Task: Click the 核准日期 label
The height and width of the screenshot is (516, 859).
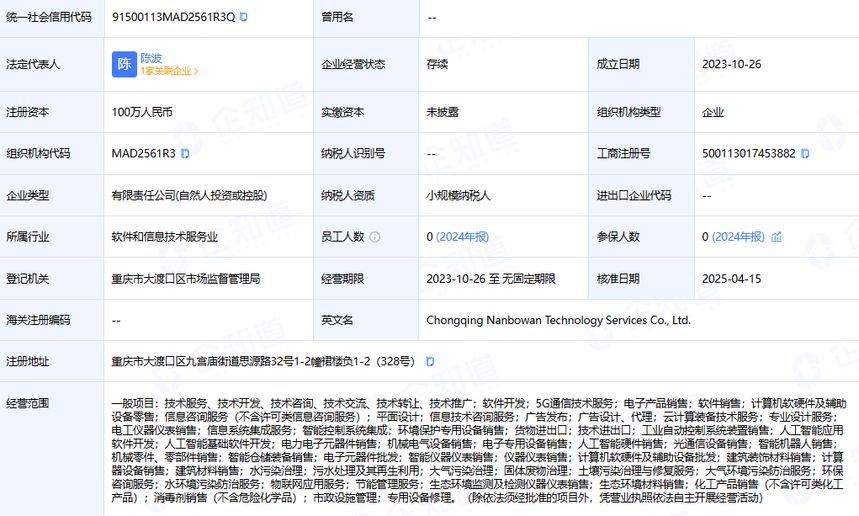Action: (x=618, y=279)
